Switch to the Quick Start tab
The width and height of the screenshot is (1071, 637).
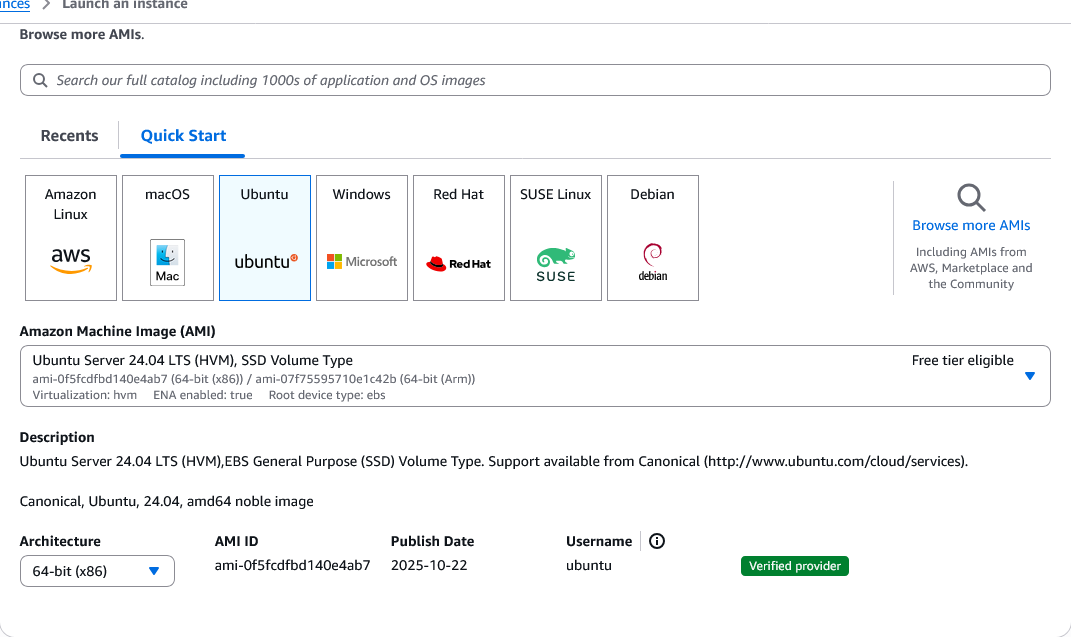pos(183,136)
